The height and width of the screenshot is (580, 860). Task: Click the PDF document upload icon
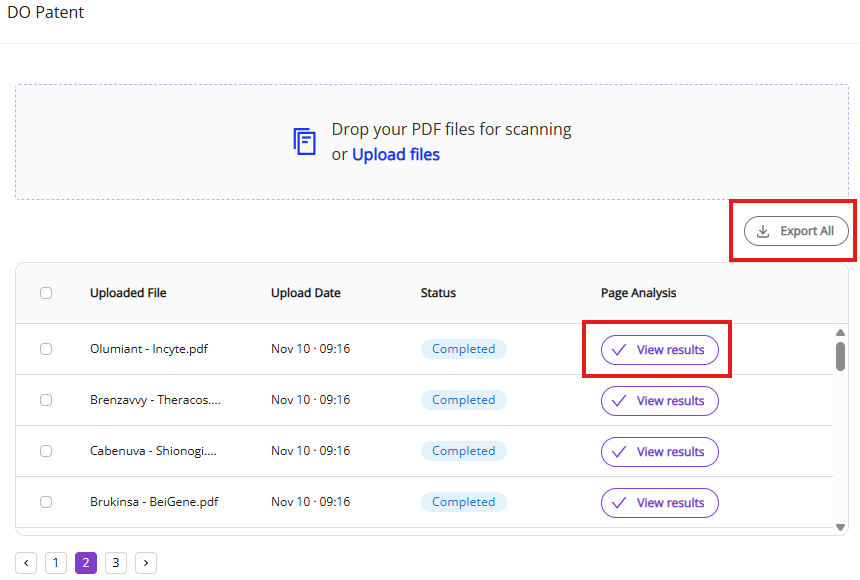tap(304, 141)
